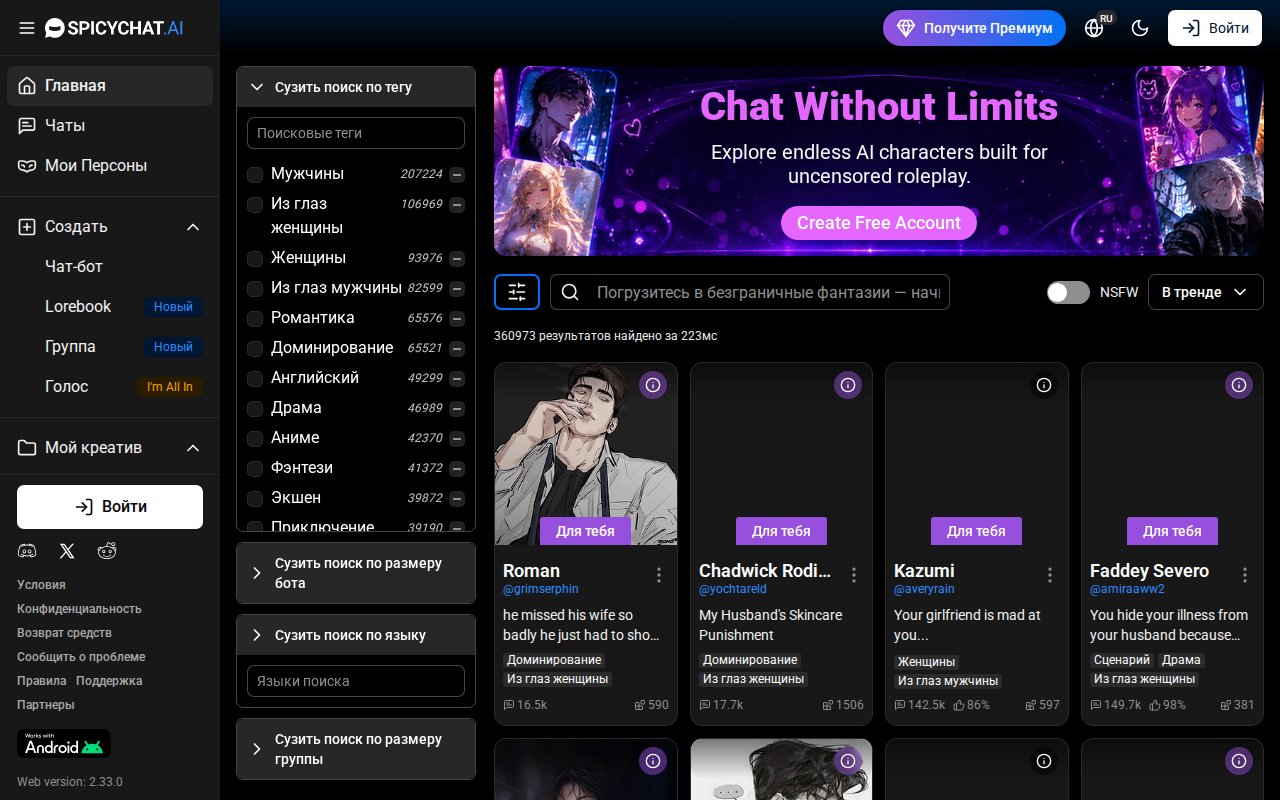Image resolution: width=1280 pixels, height=800 pixels.
Task: Open three-dot menu on Faddey Severo card
Action: click(x=1245, y=575)
